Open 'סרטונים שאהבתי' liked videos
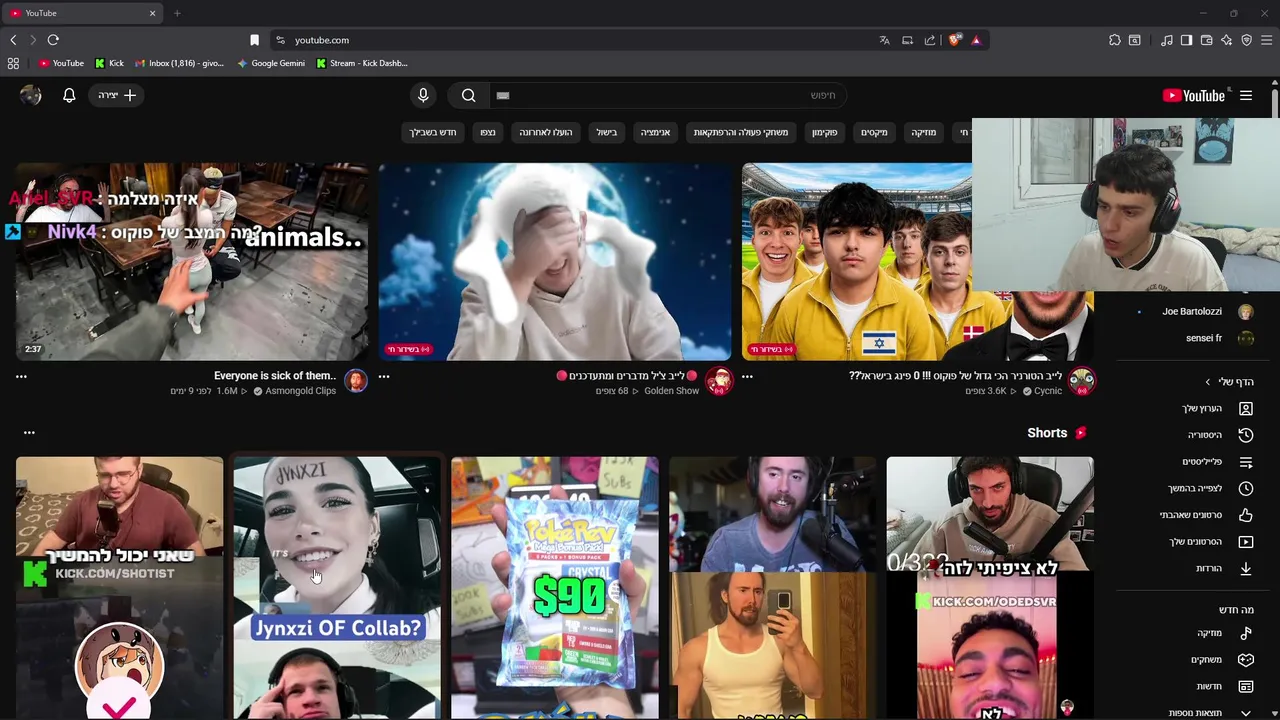Screen dimensions: 1280x720 tap(1217, 515)
